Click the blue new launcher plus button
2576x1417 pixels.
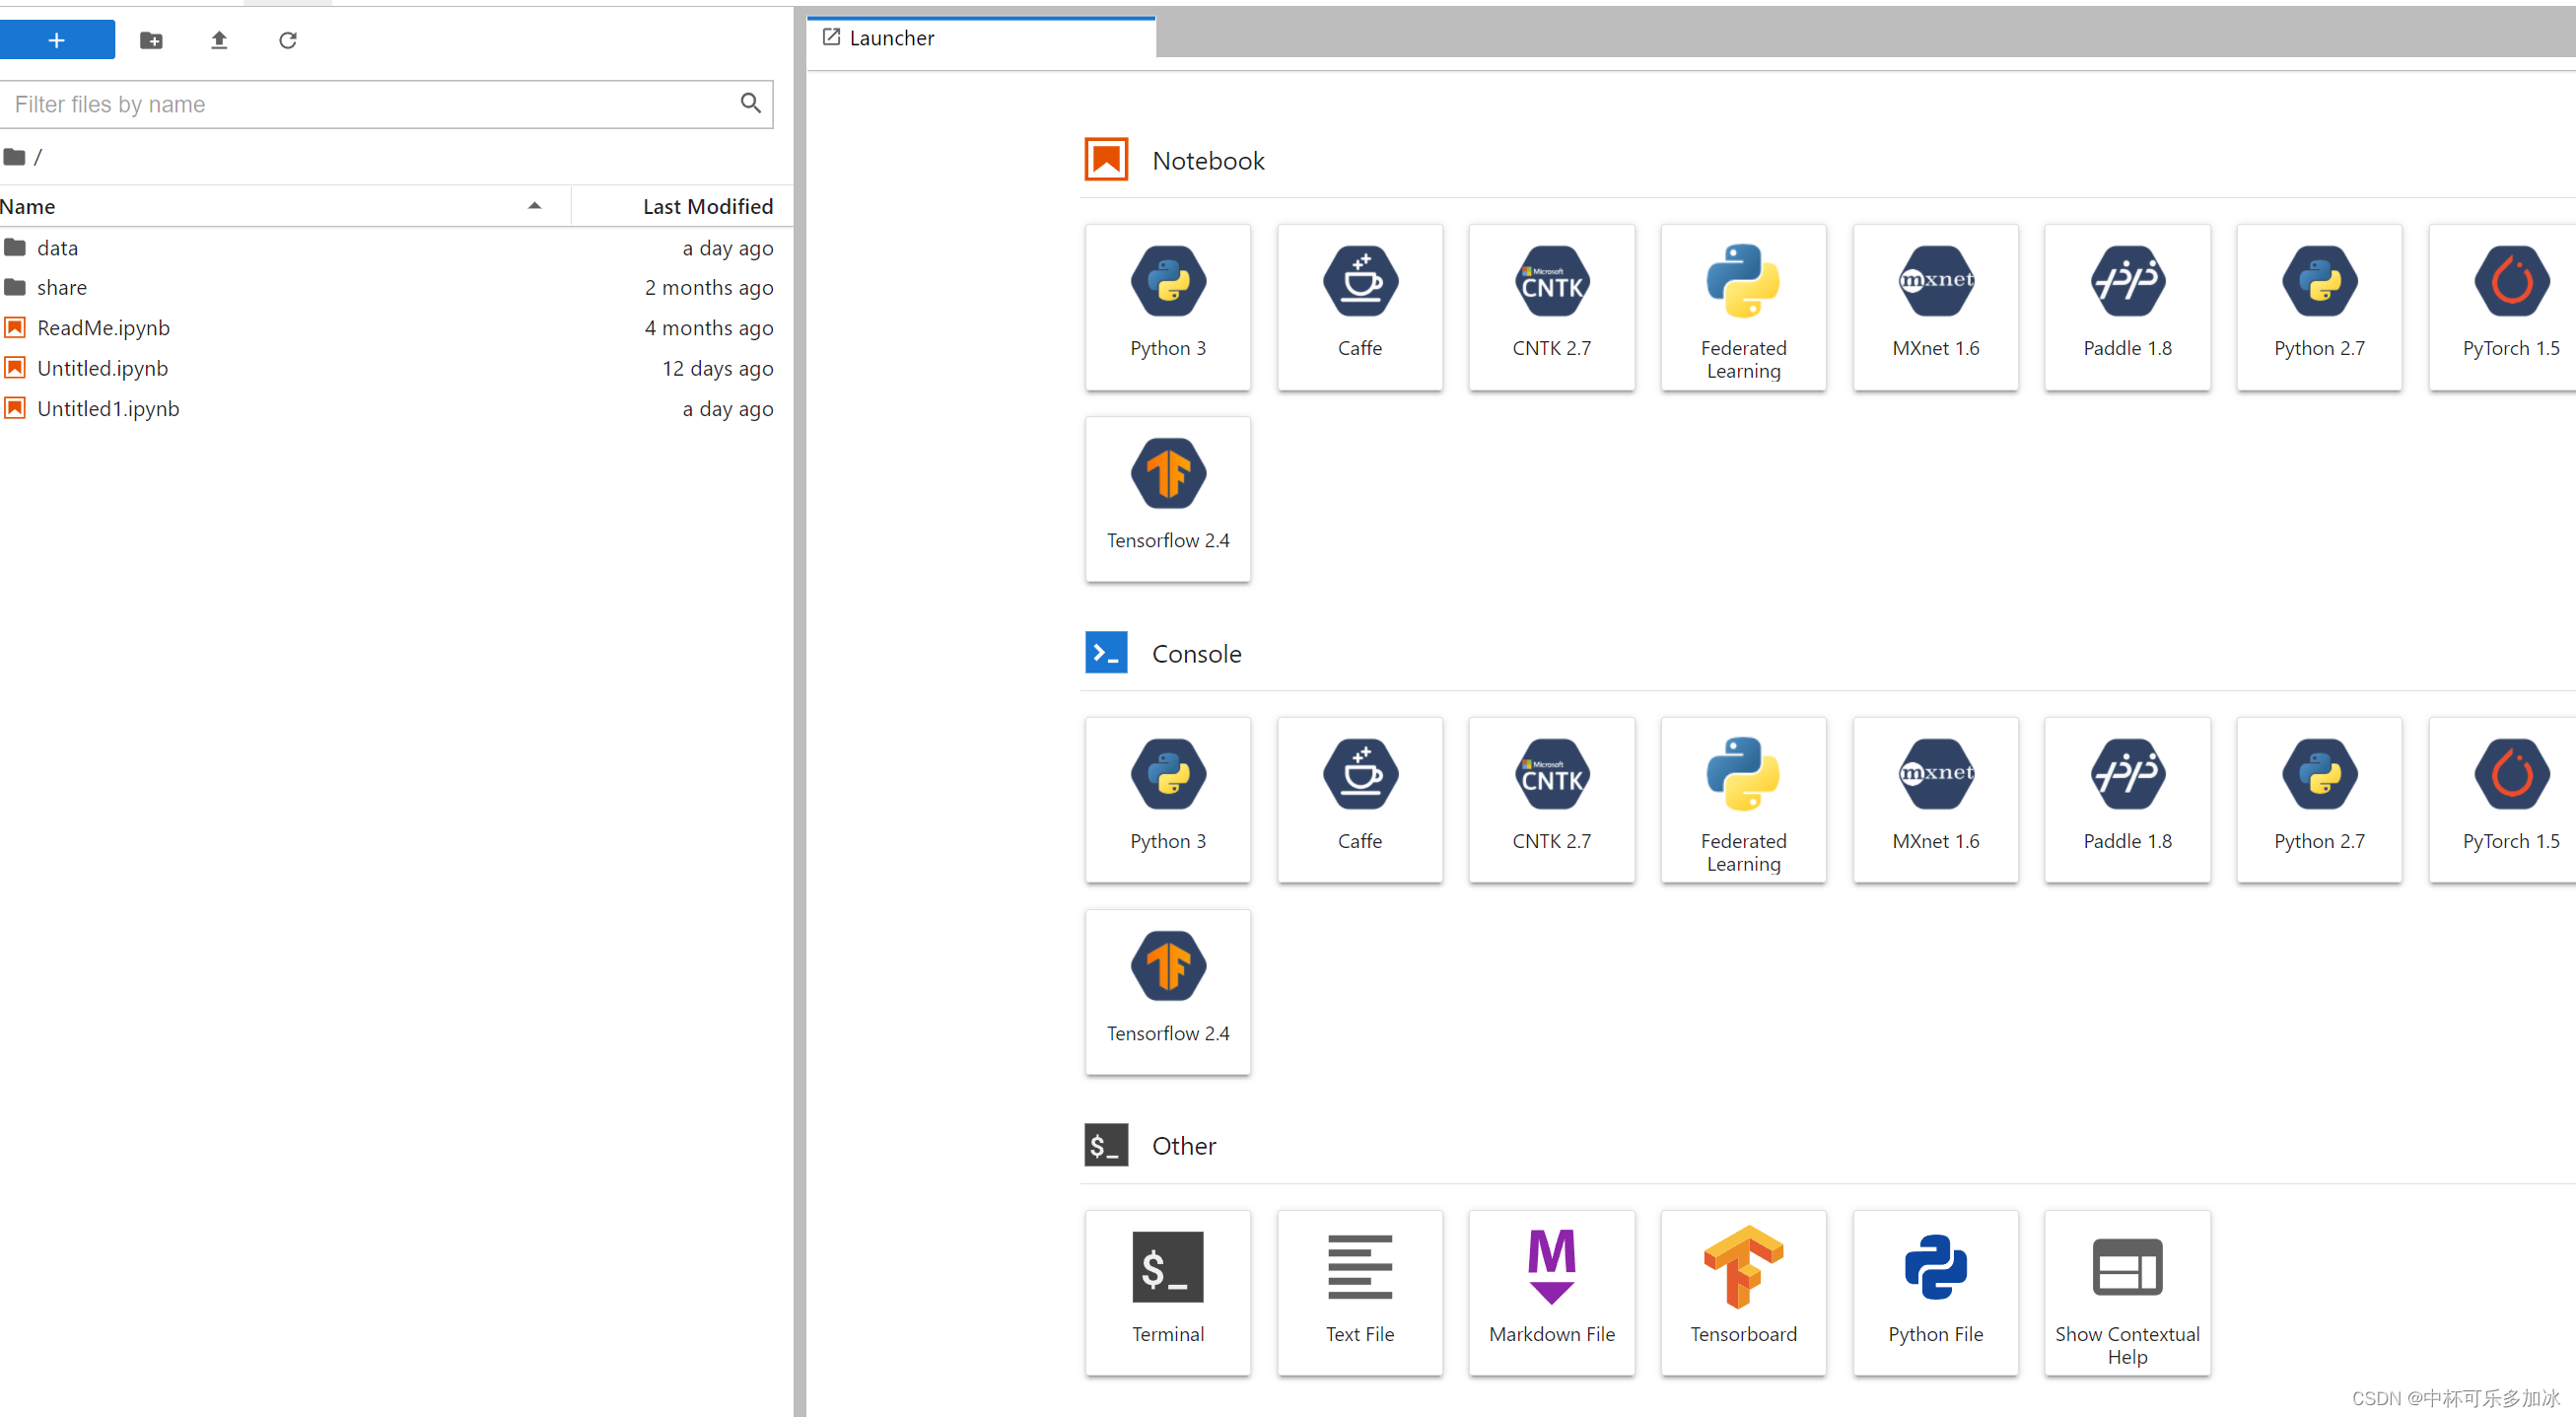(56, 40)
